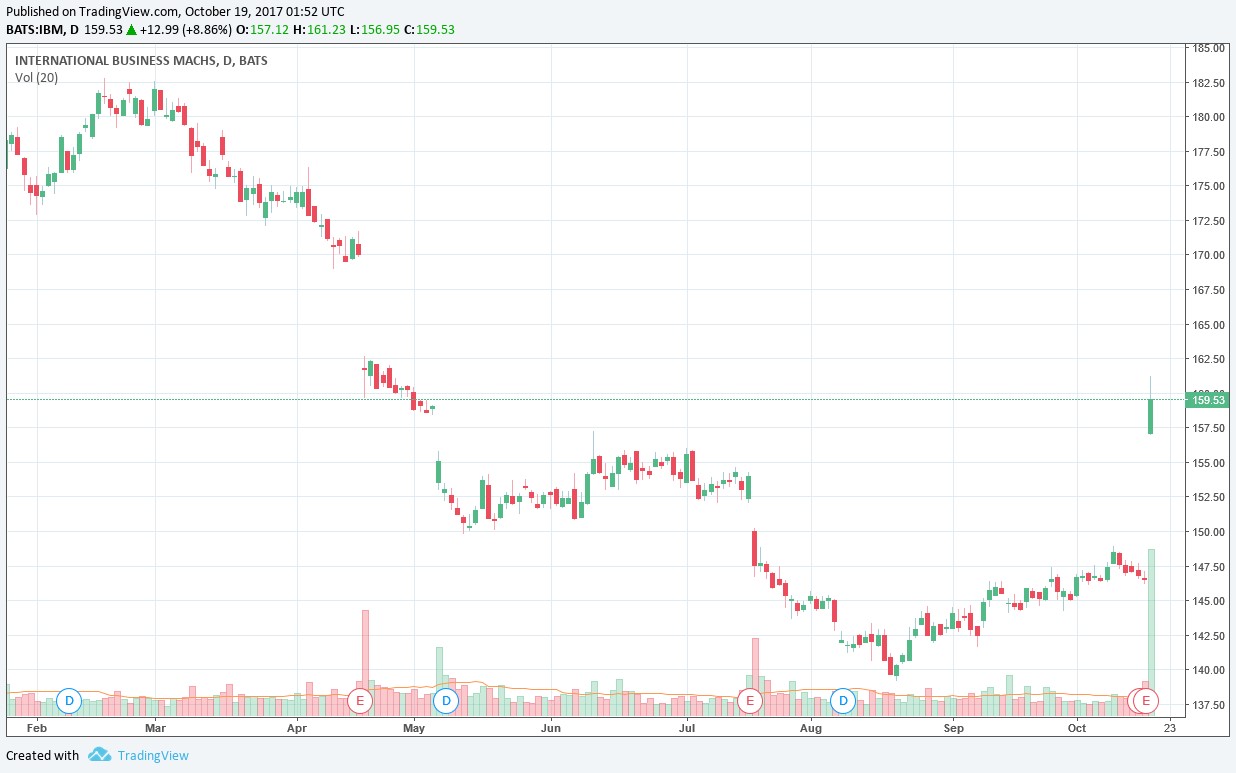
Task: Click the July earnings E marker
Action: 749,701
